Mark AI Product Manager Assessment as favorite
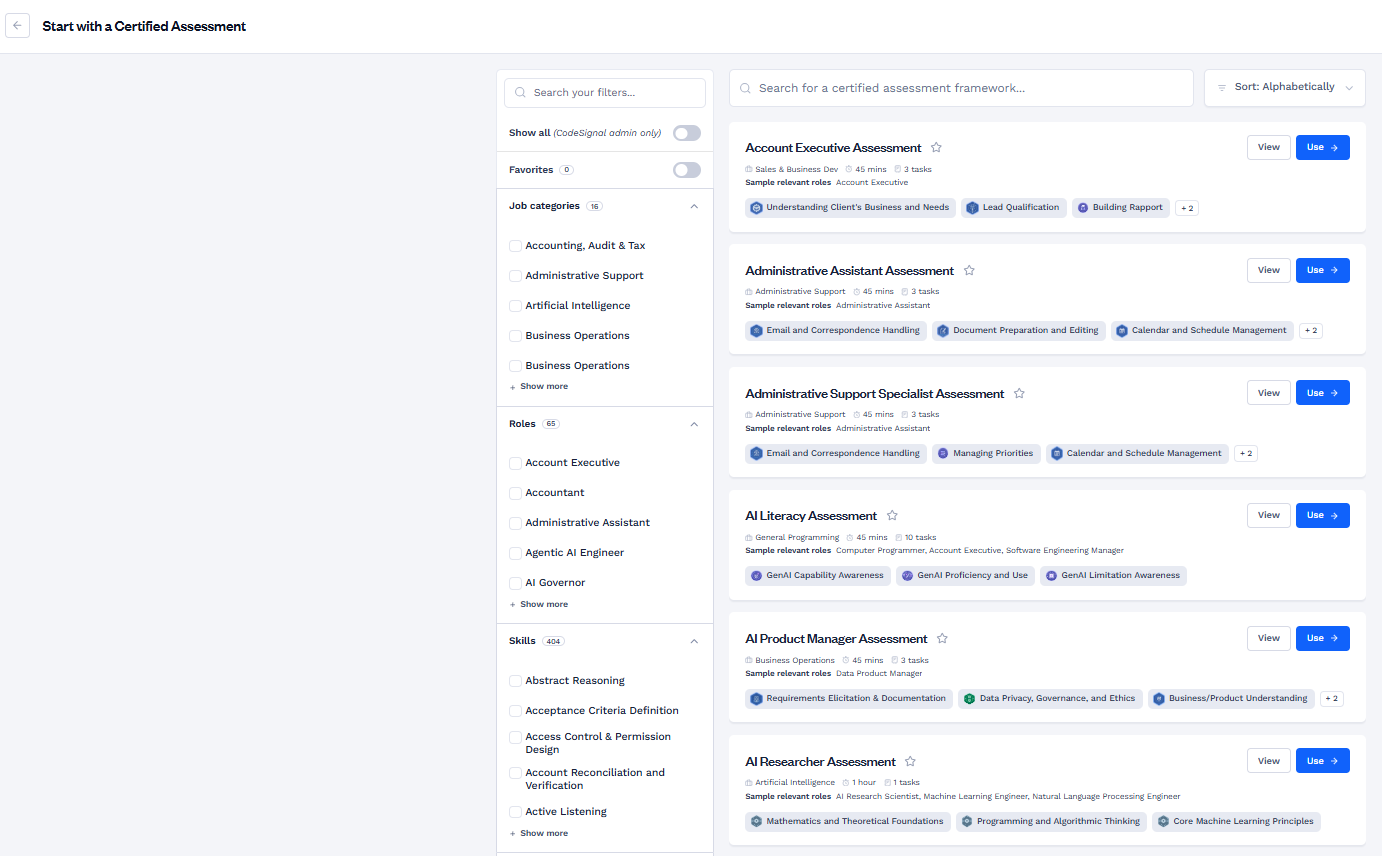This screenshot has width=1382, height=856. click(942, 639)
